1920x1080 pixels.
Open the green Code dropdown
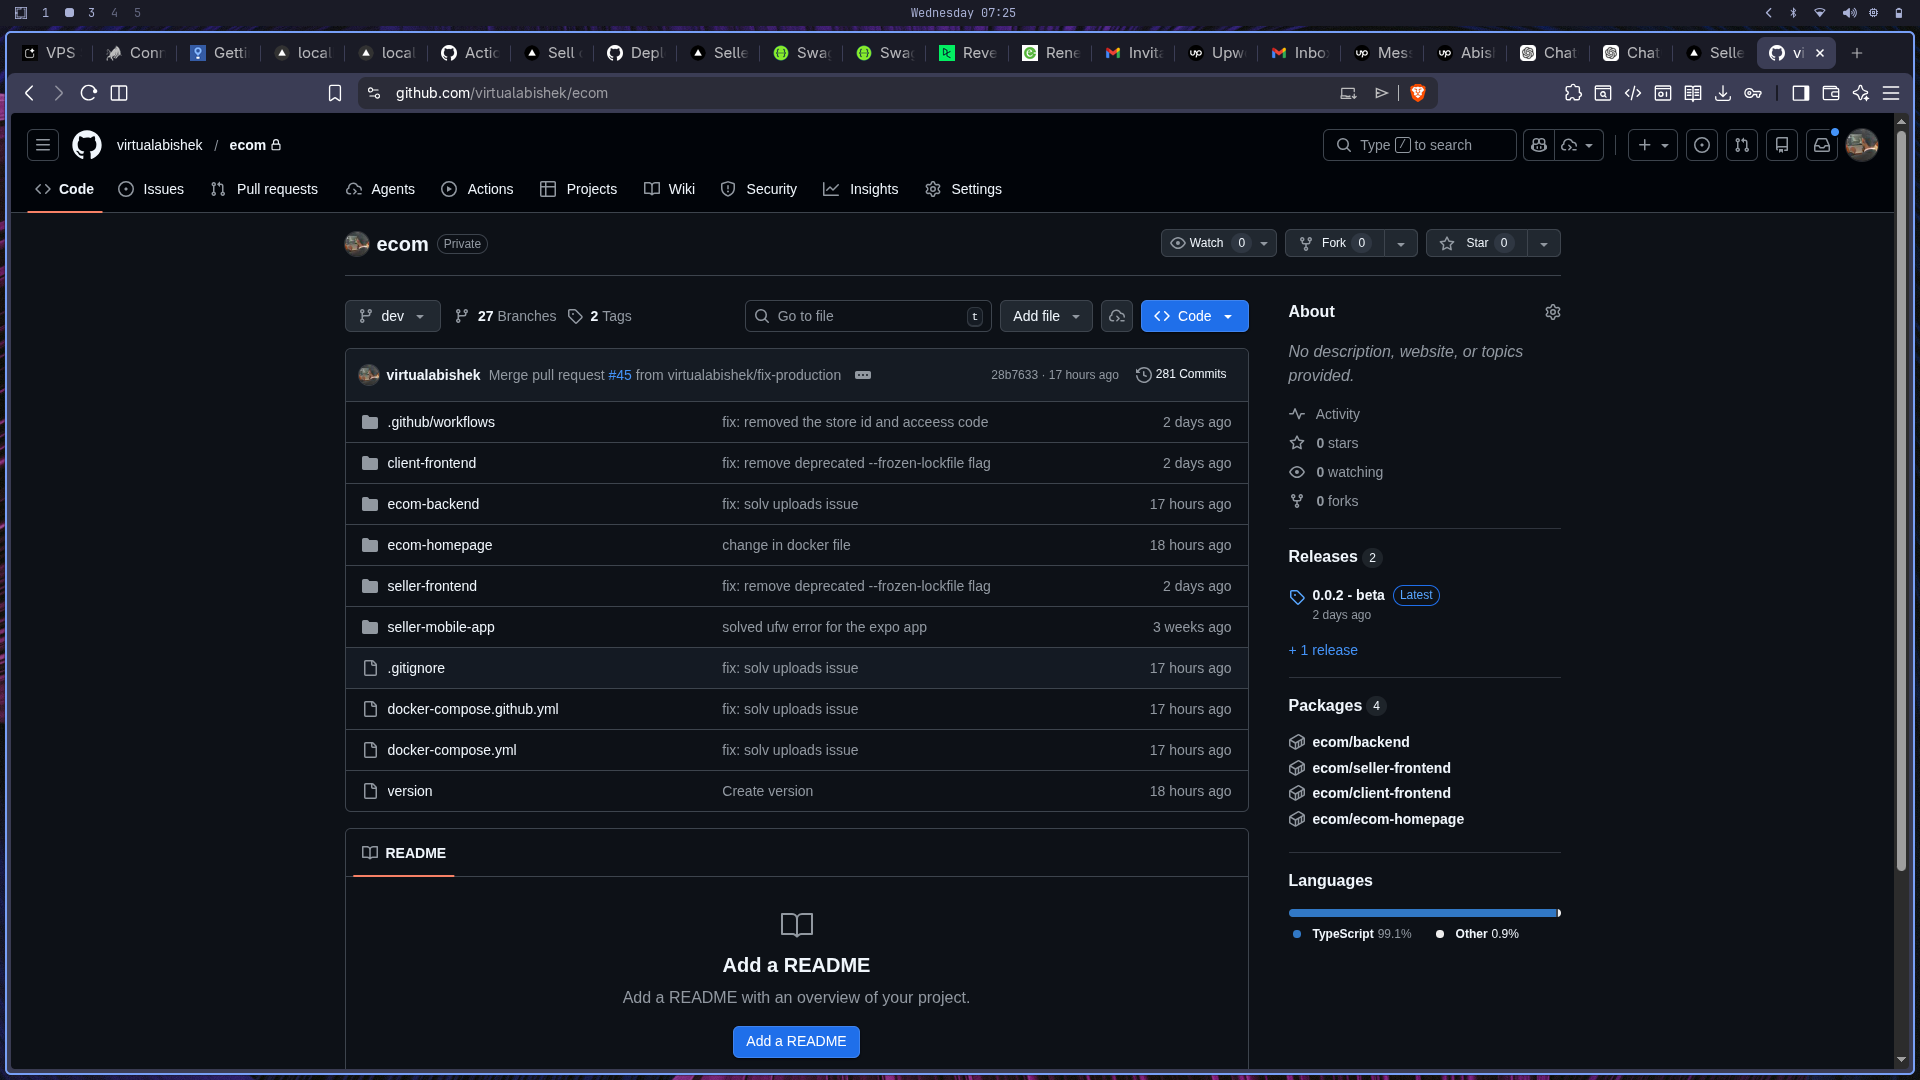point(1194,316)
